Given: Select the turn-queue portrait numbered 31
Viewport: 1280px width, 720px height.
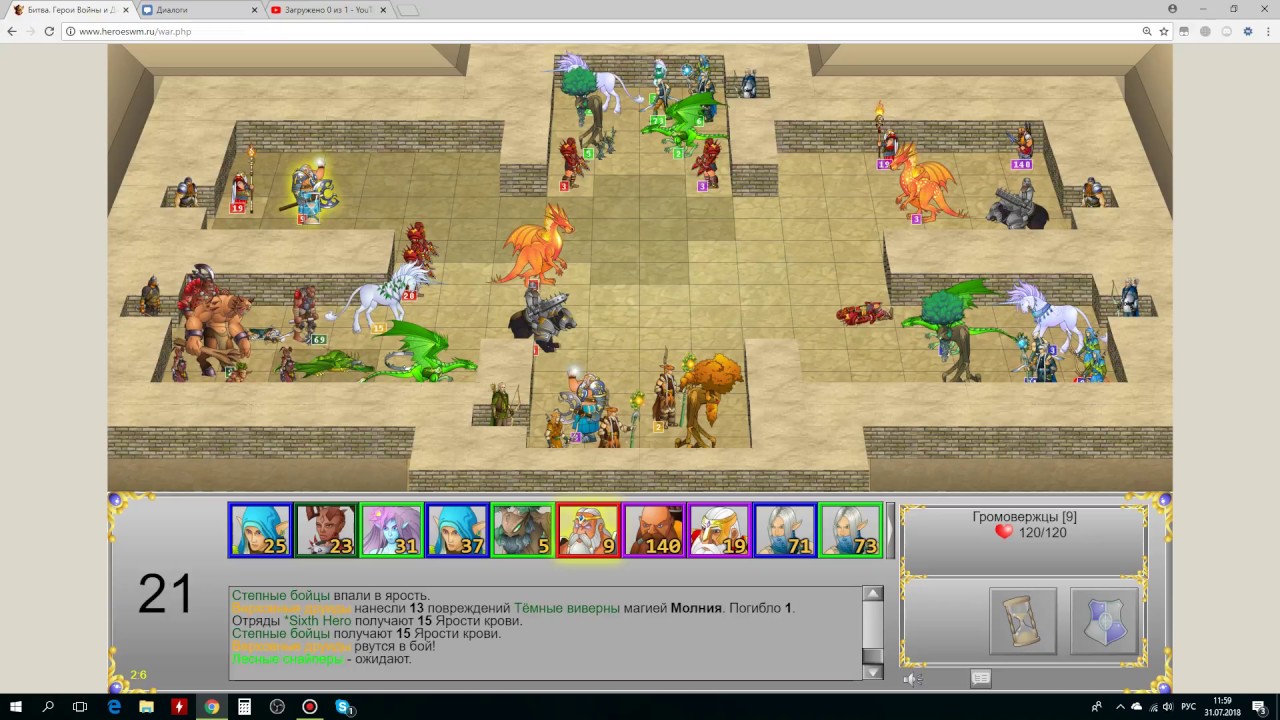Looking at the screenshot, I should 391,530.
